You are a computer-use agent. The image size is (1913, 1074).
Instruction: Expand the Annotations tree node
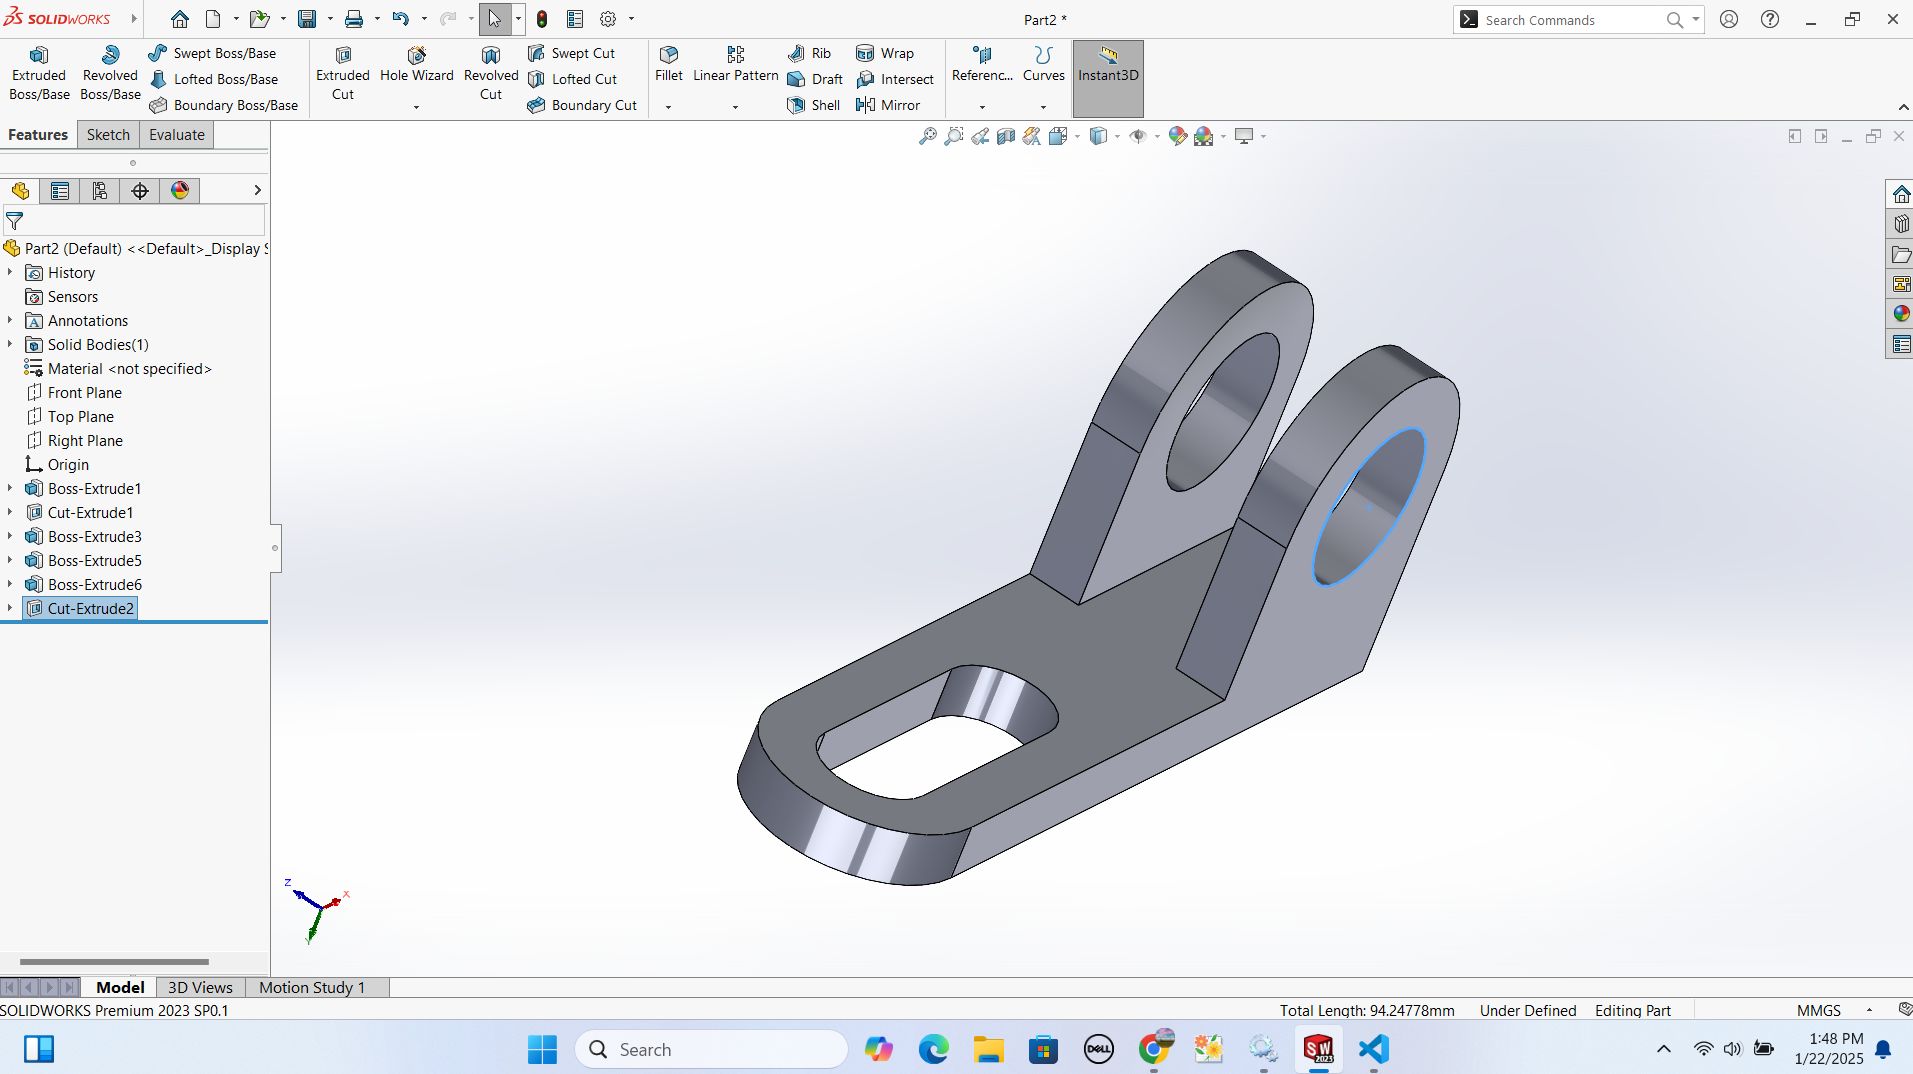10,321
